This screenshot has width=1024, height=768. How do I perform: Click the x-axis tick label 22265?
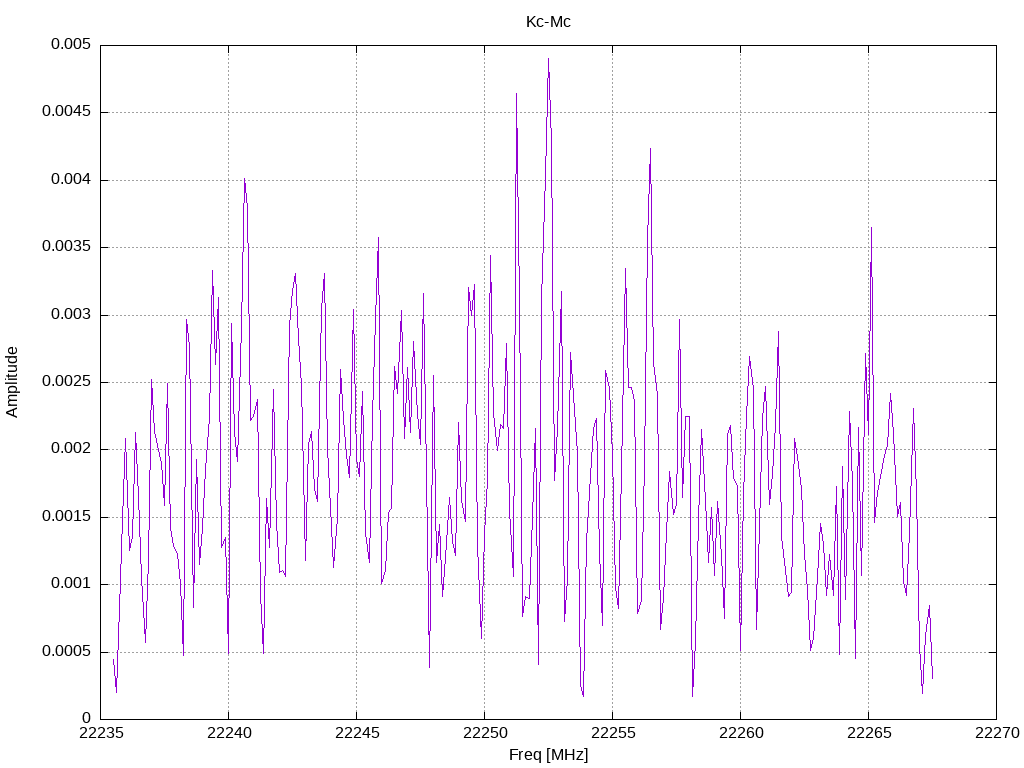869,733
